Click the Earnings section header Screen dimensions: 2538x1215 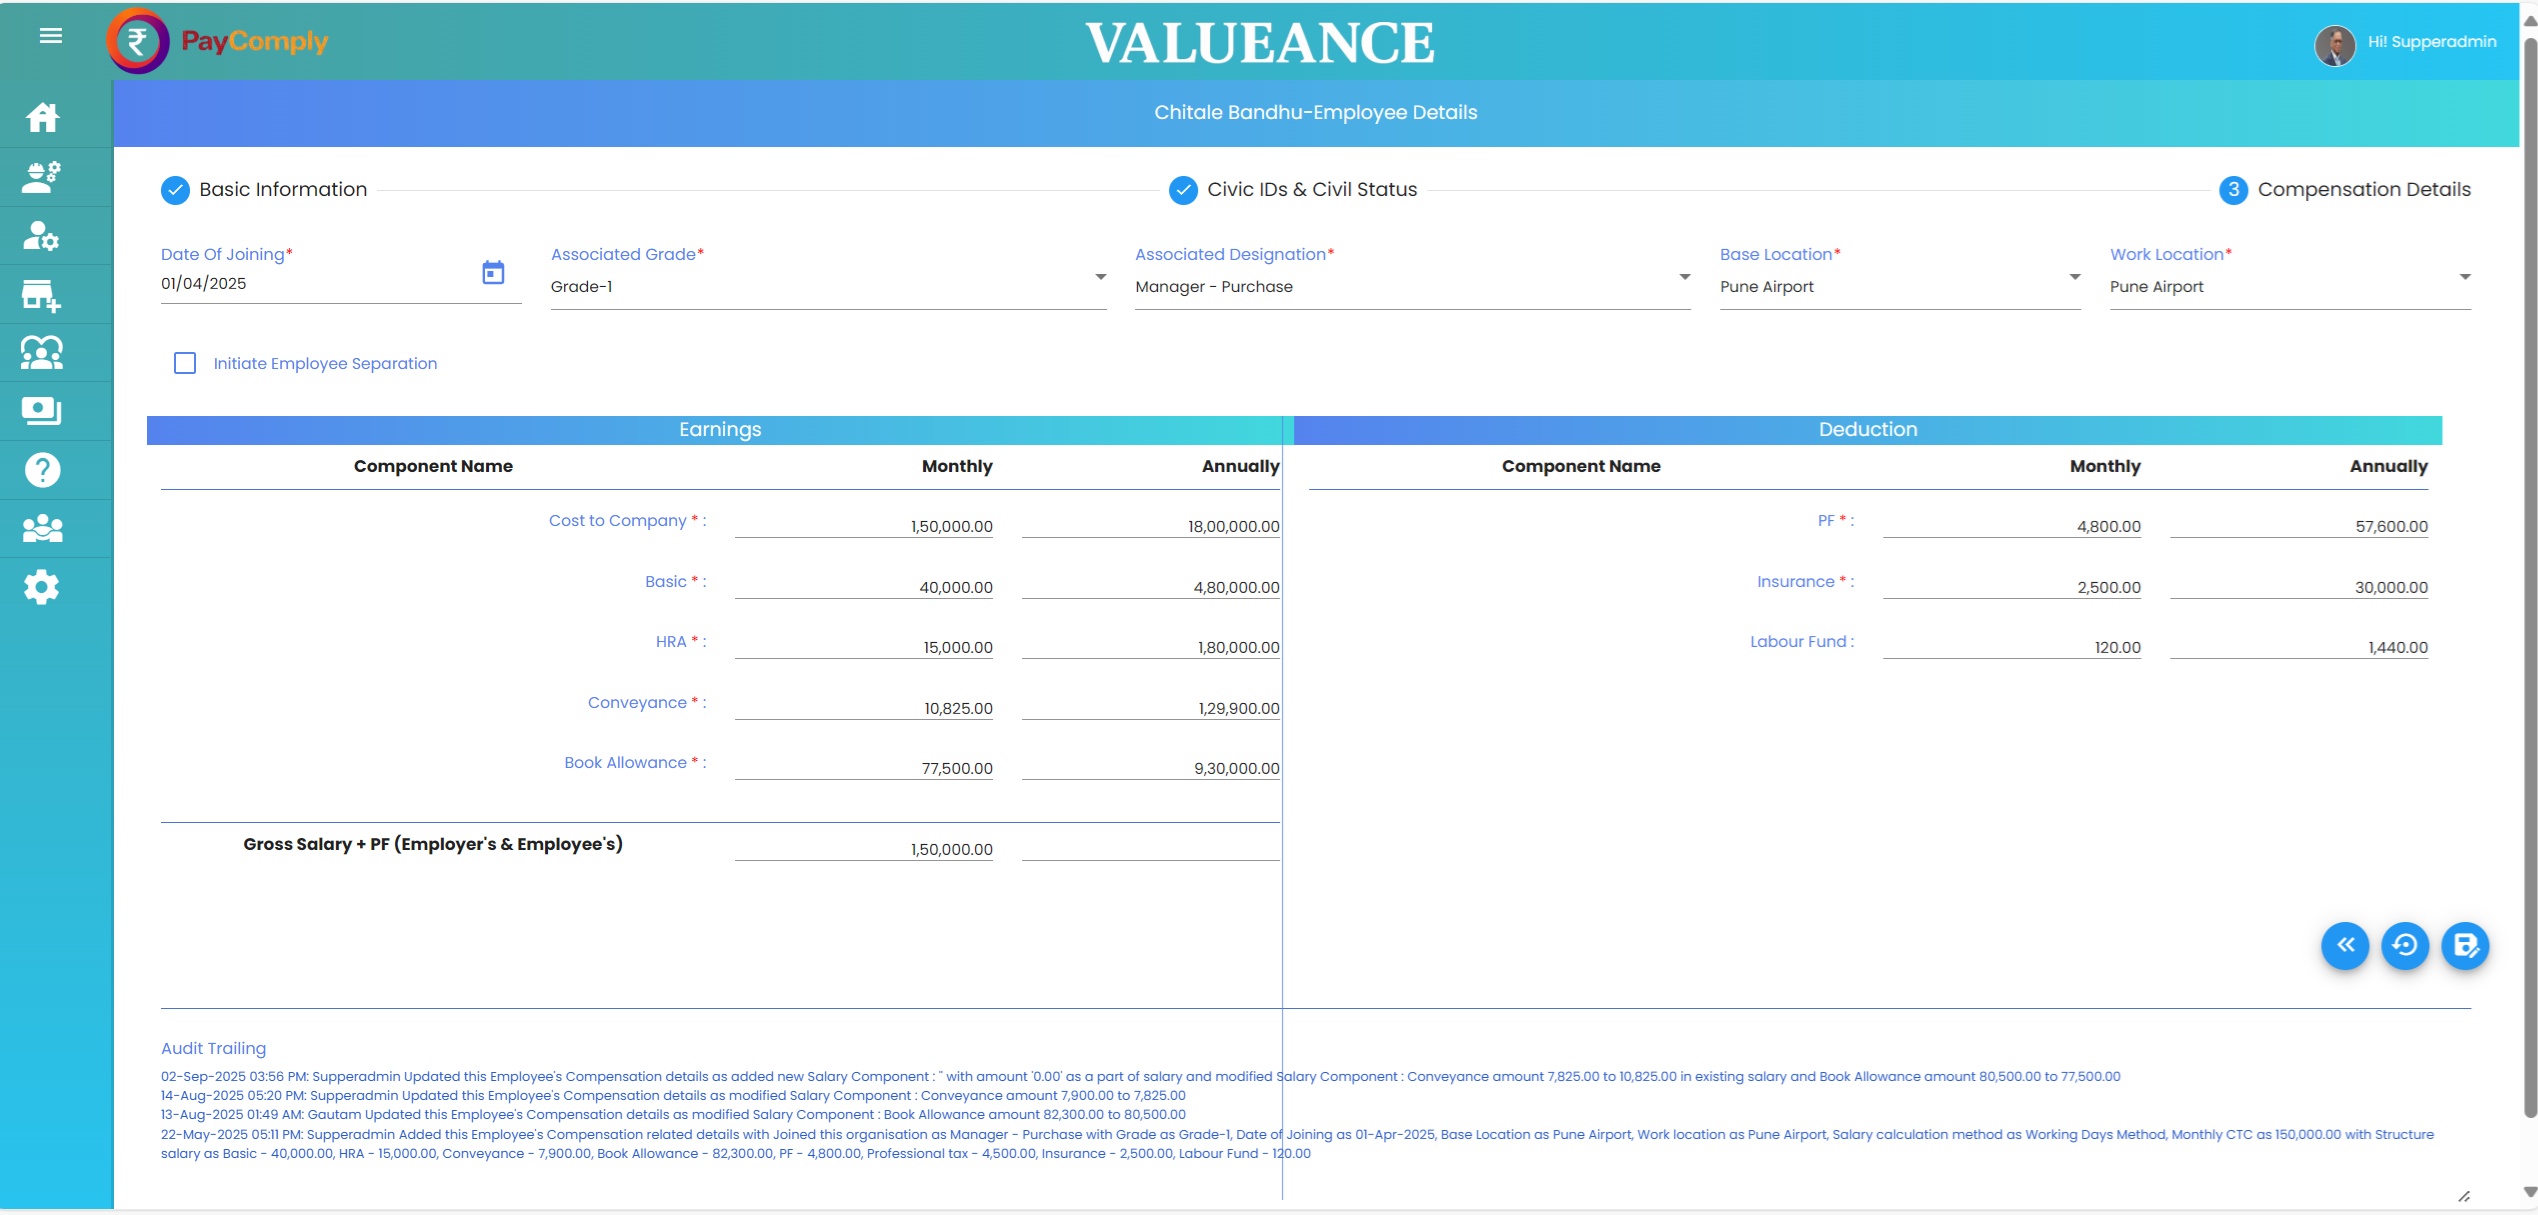720,429
